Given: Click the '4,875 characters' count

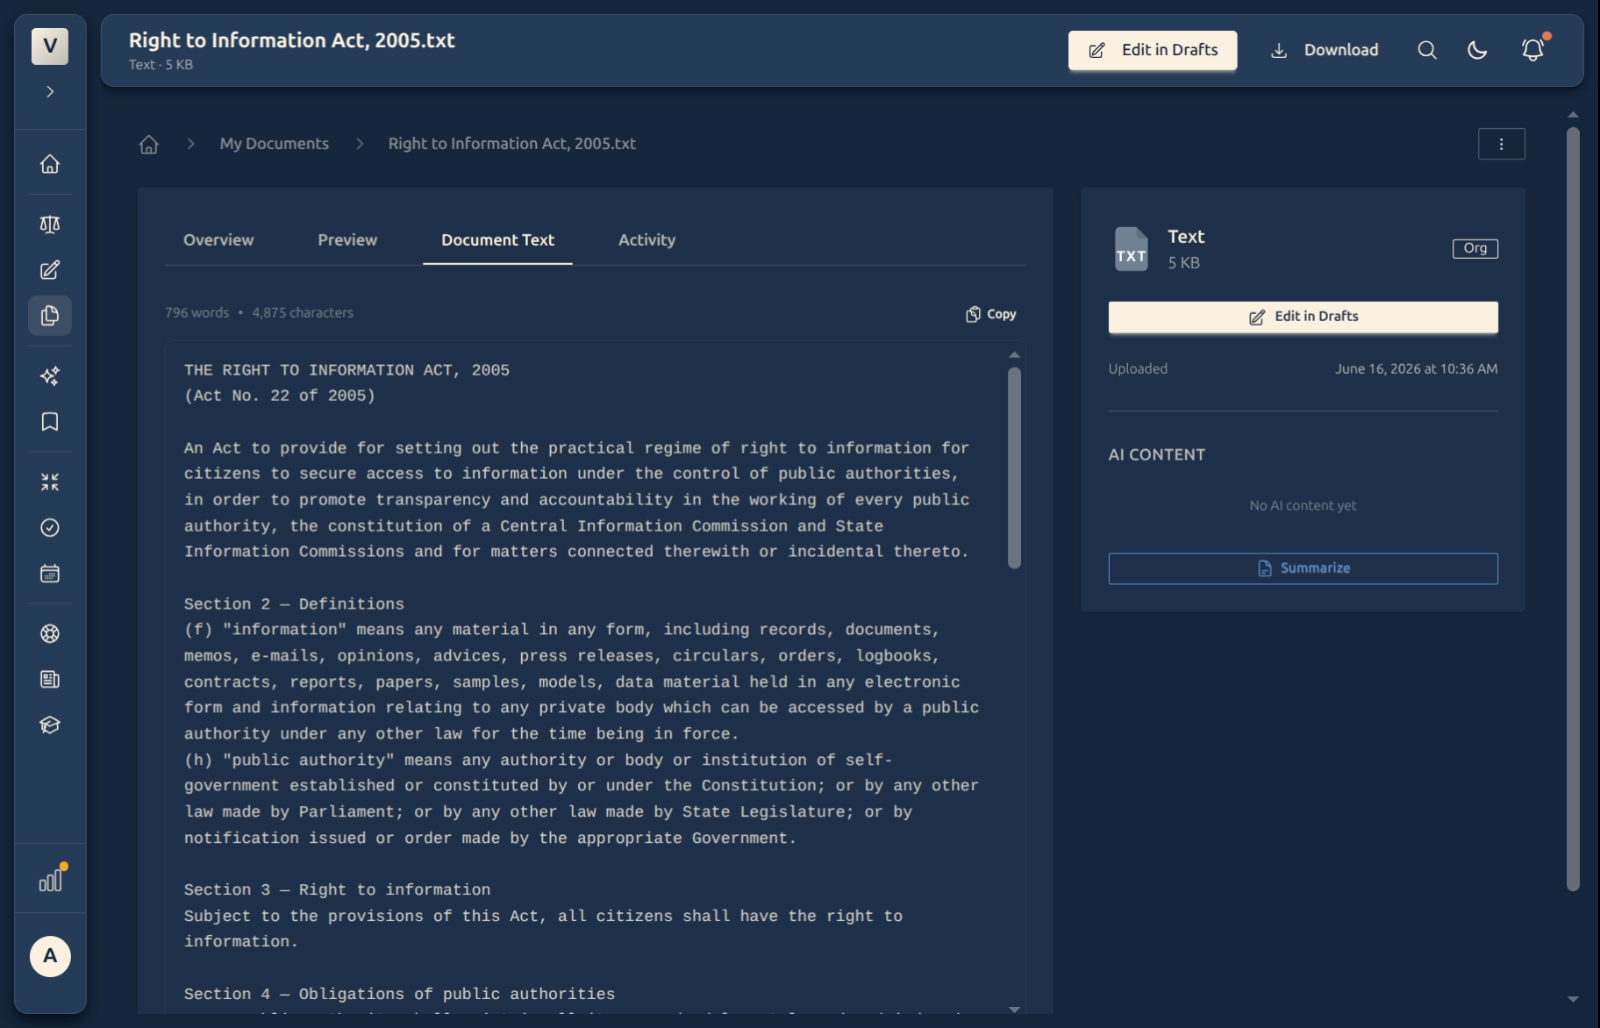Looking at the screenshot, I should [303, 313].
